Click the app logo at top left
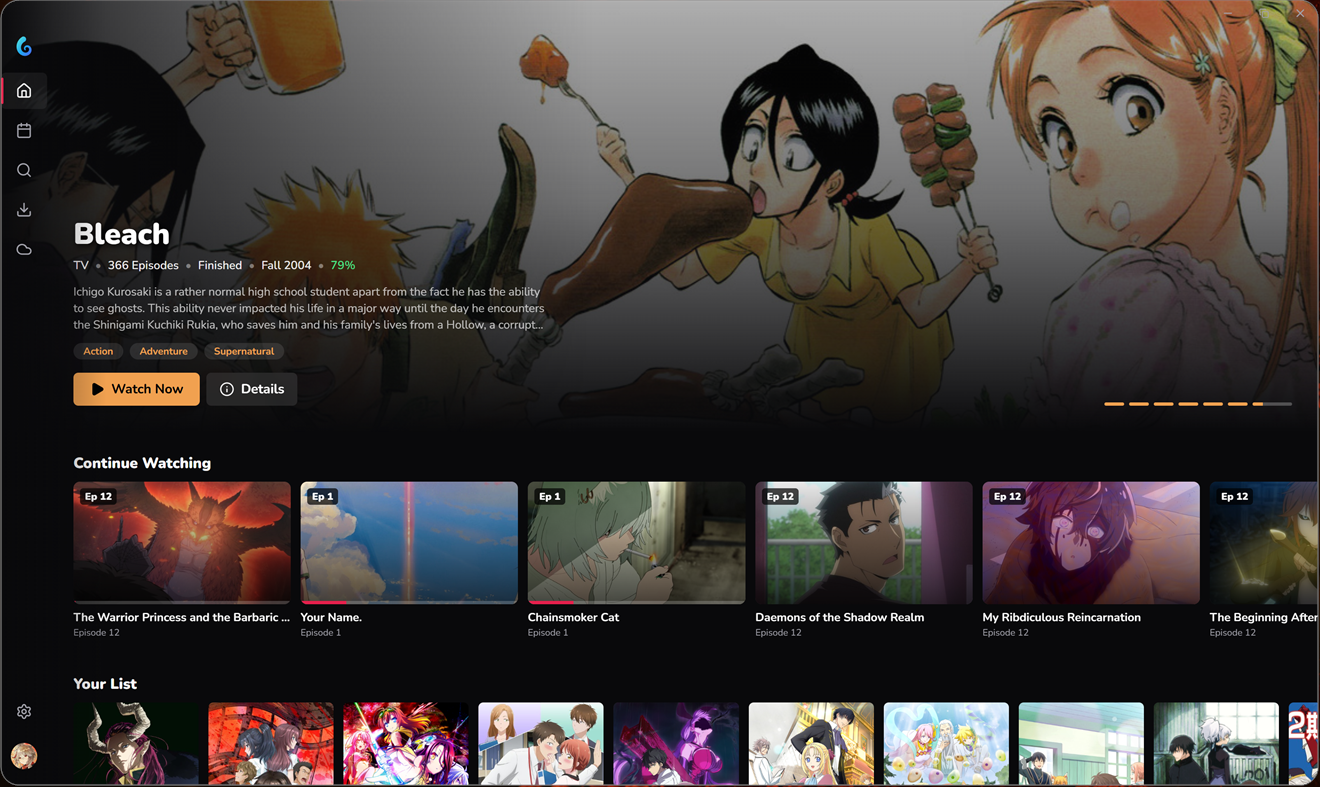Screen dimensions: 1320x787 point(24,46)
